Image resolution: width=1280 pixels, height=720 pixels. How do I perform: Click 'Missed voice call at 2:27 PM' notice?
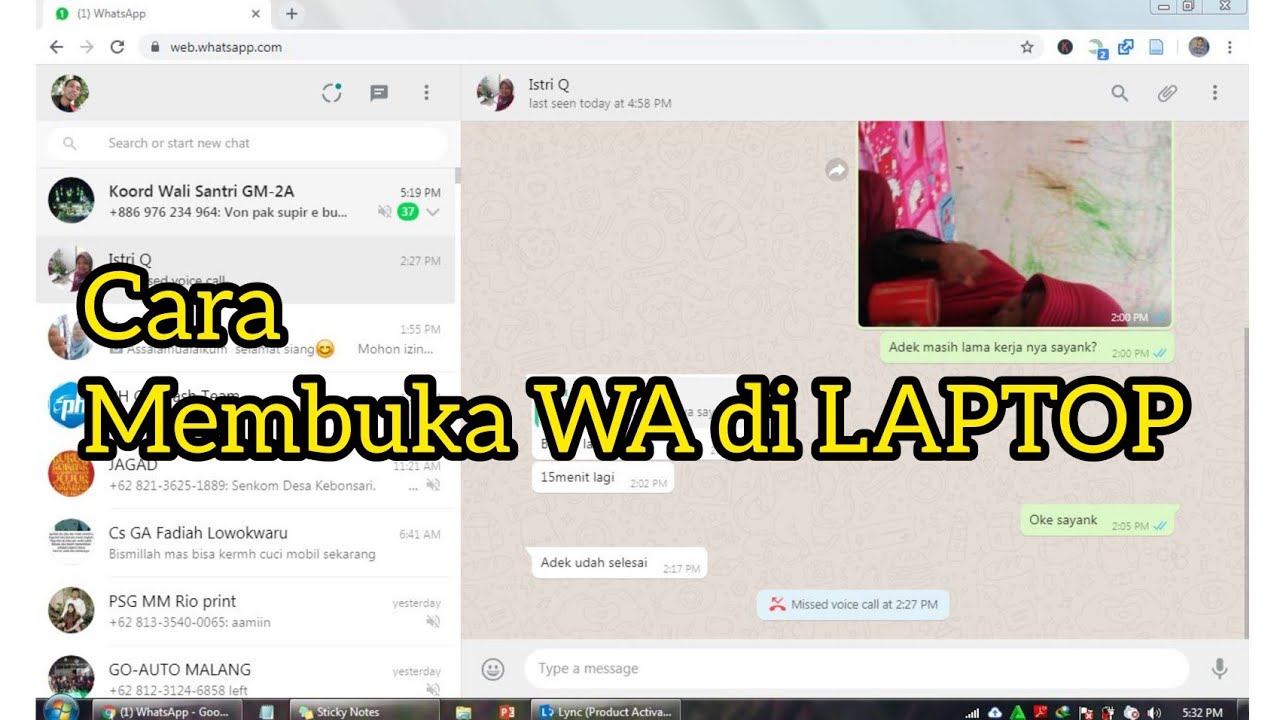[x=853, y=604]
